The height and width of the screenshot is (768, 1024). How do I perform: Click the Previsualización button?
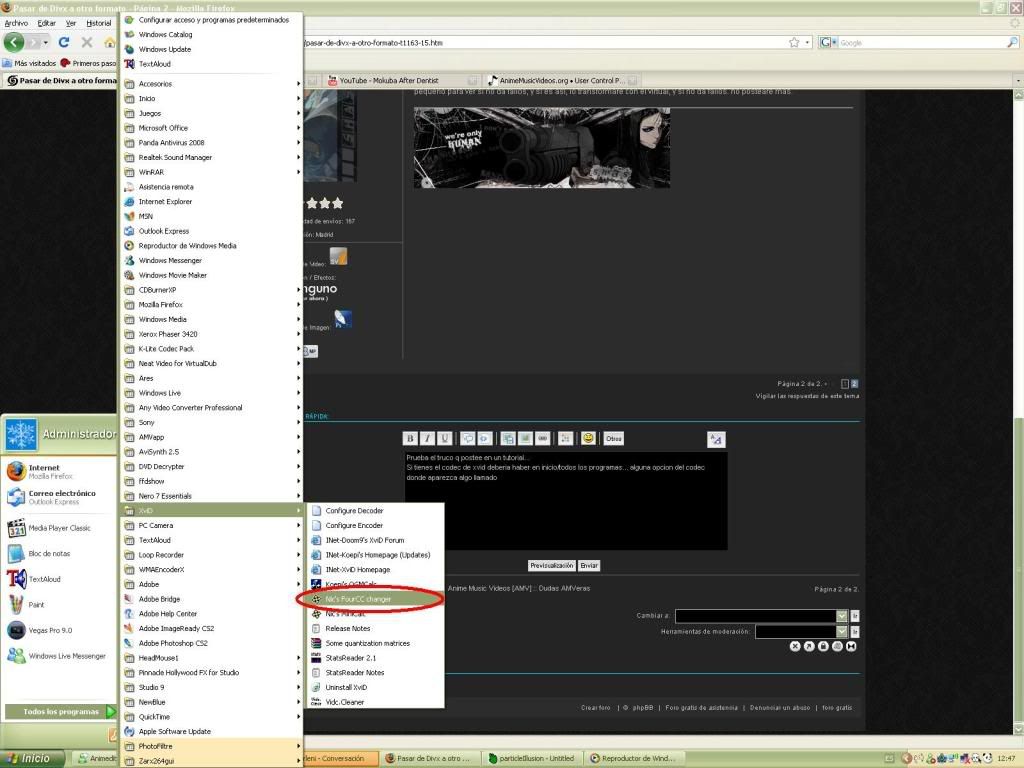(x=552, y=566)
